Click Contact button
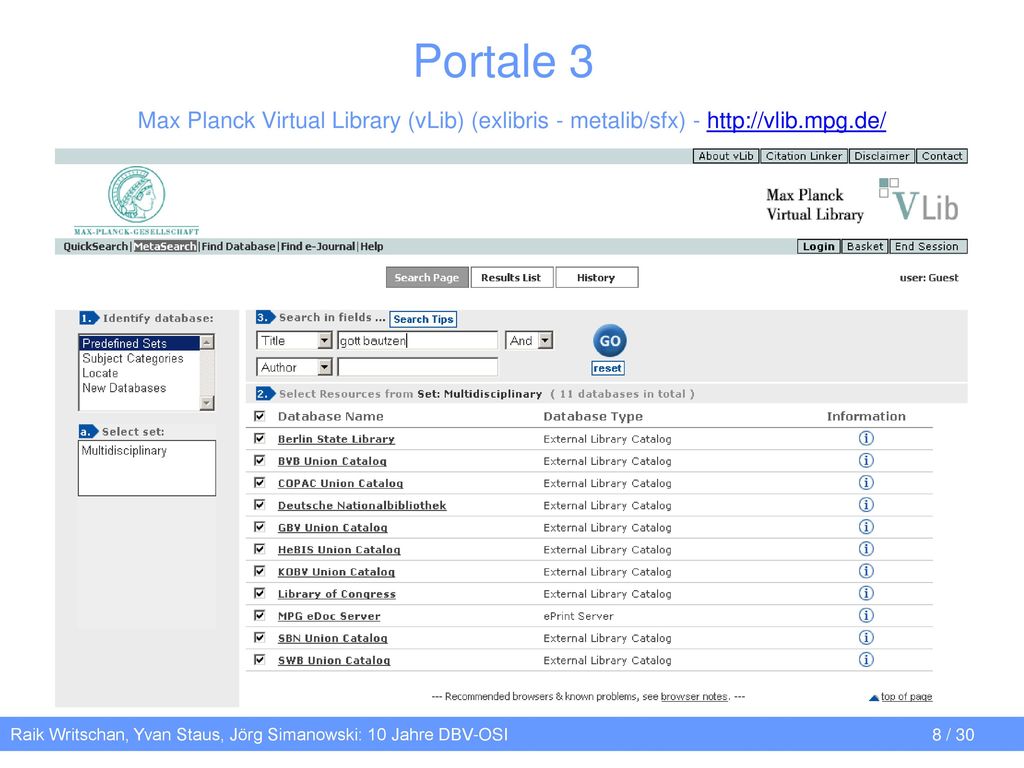The width and height of the screenshot is (1024, 768). coord(942,156)
